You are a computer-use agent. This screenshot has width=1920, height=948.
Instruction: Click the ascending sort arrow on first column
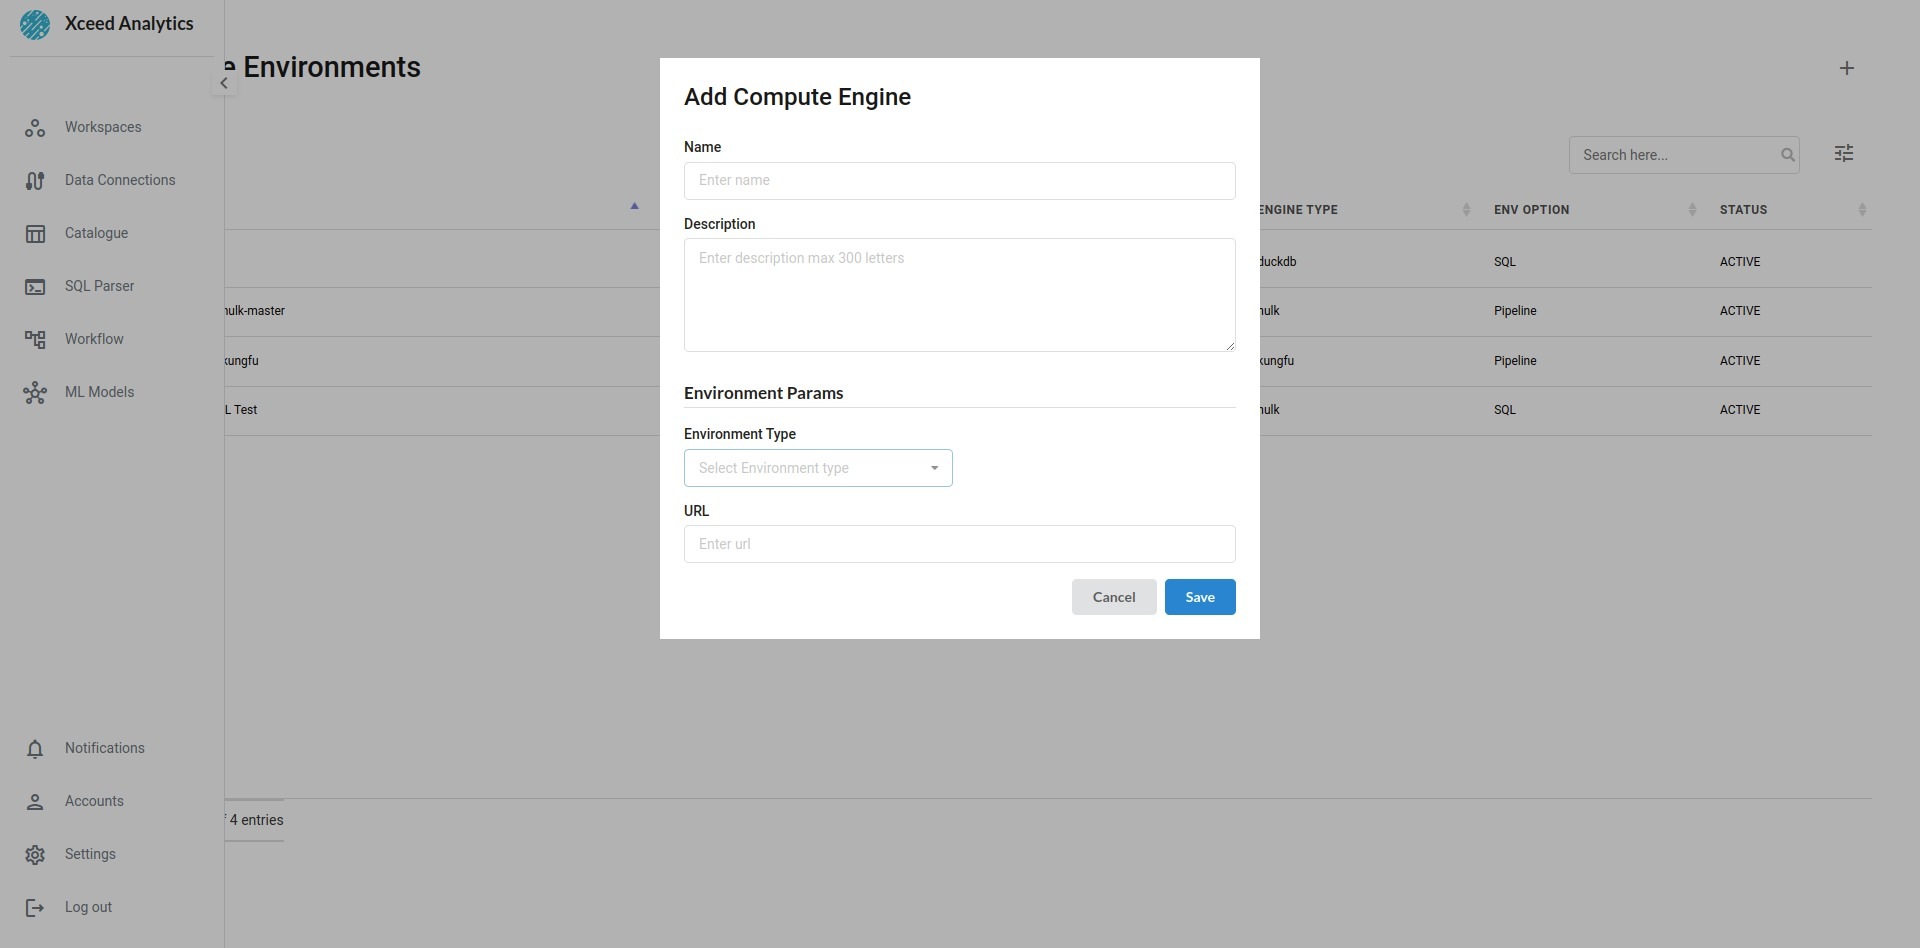[x=634, y=206]
